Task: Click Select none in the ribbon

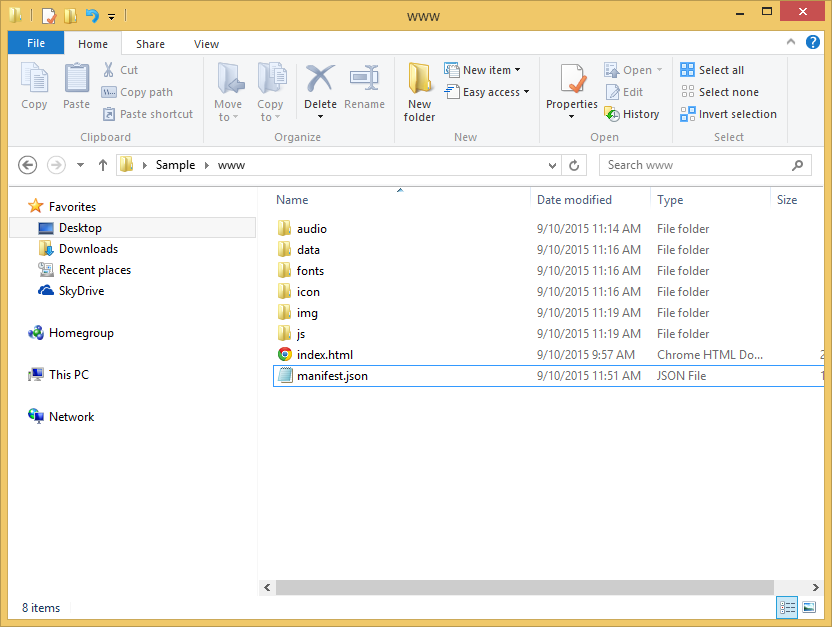Action: pos(720,92)
